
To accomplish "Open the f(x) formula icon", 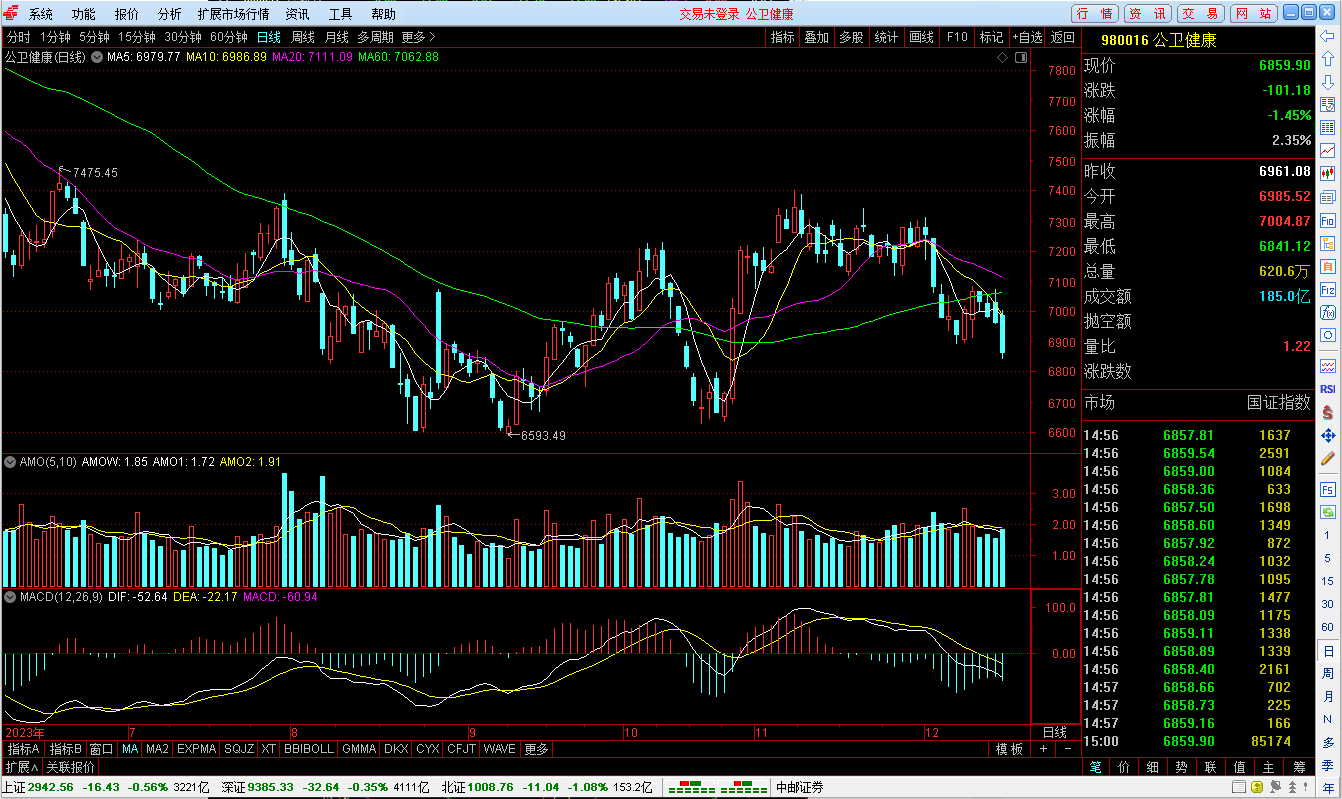I will (1328, 312).
